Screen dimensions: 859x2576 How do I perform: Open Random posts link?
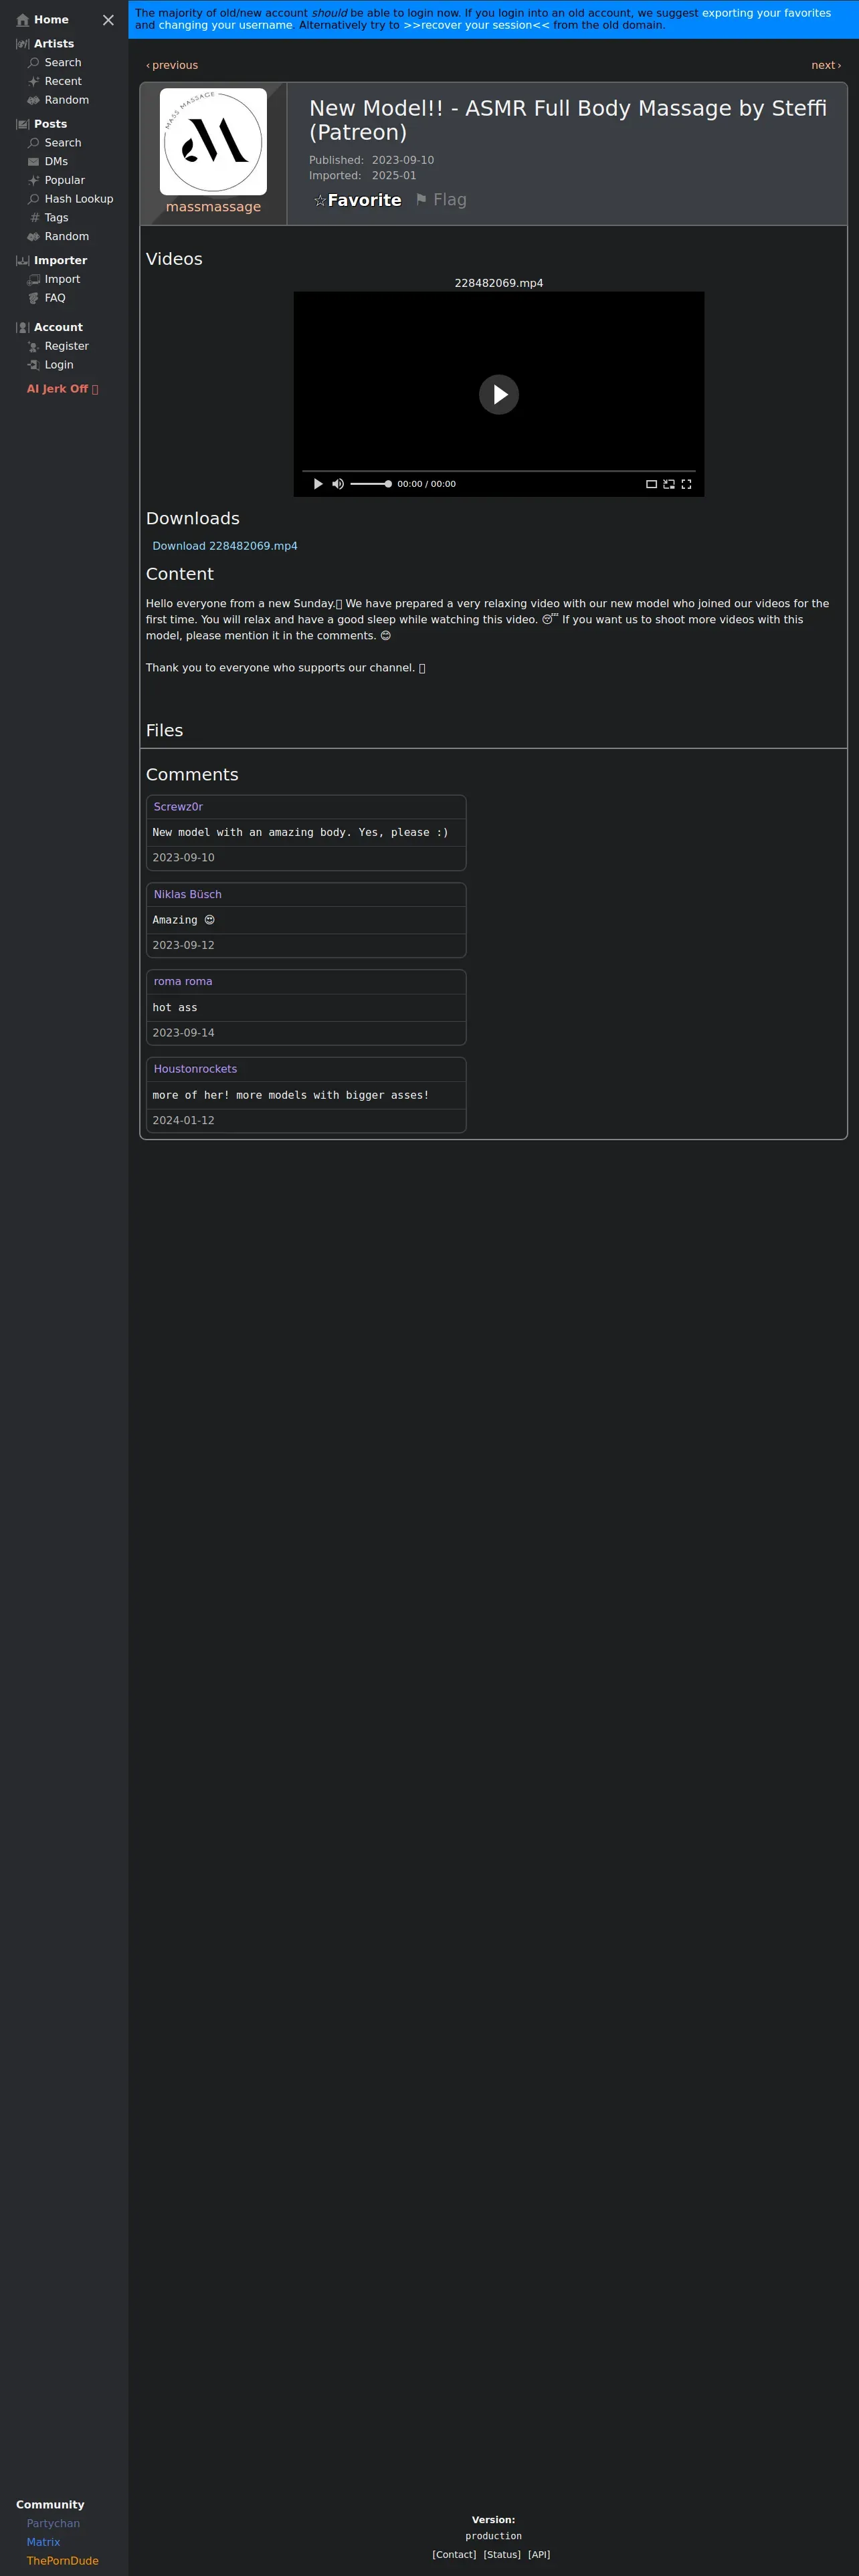tap(66, 236)
